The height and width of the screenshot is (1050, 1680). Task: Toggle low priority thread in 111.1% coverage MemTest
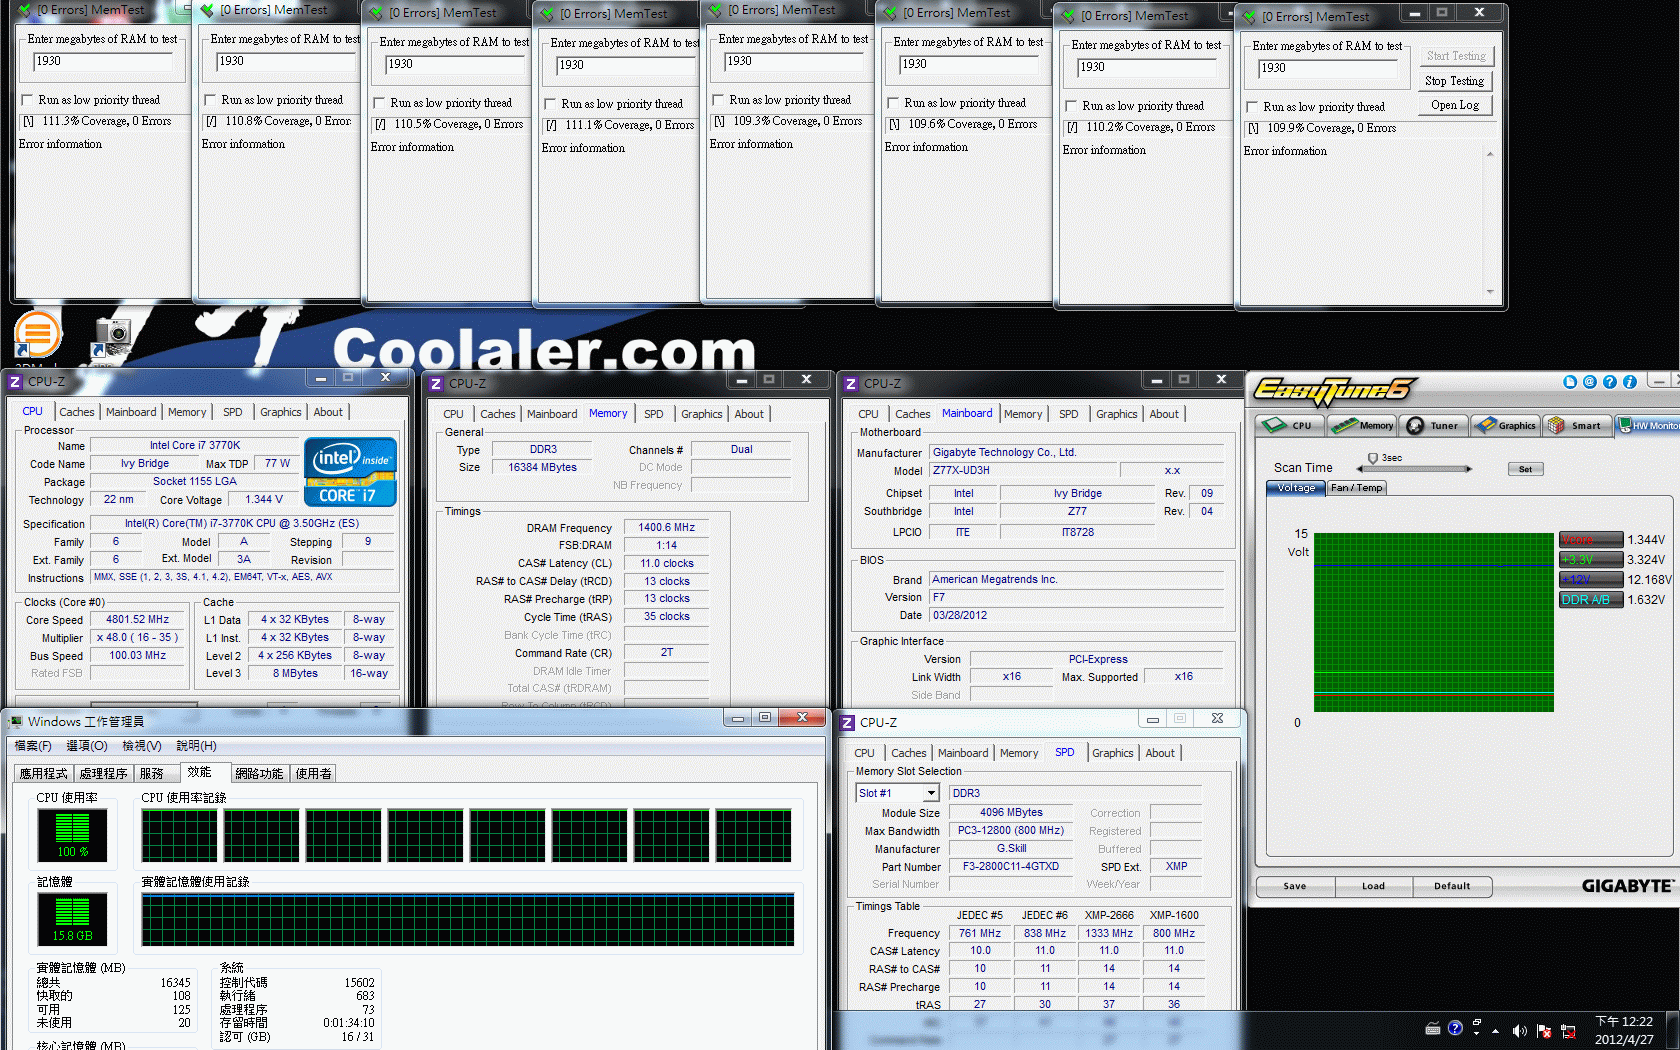tap(550, 104)
